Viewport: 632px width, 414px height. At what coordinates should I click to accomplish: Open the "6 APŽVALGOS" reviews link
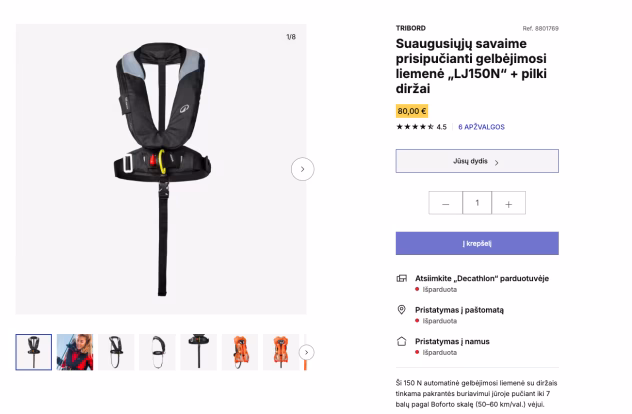481,127
